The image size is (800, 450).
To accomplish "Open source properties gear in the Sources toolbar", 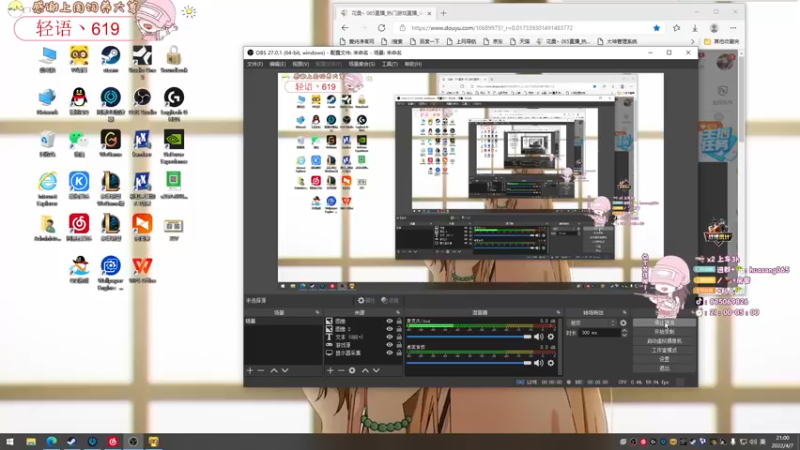I will 352,370.
